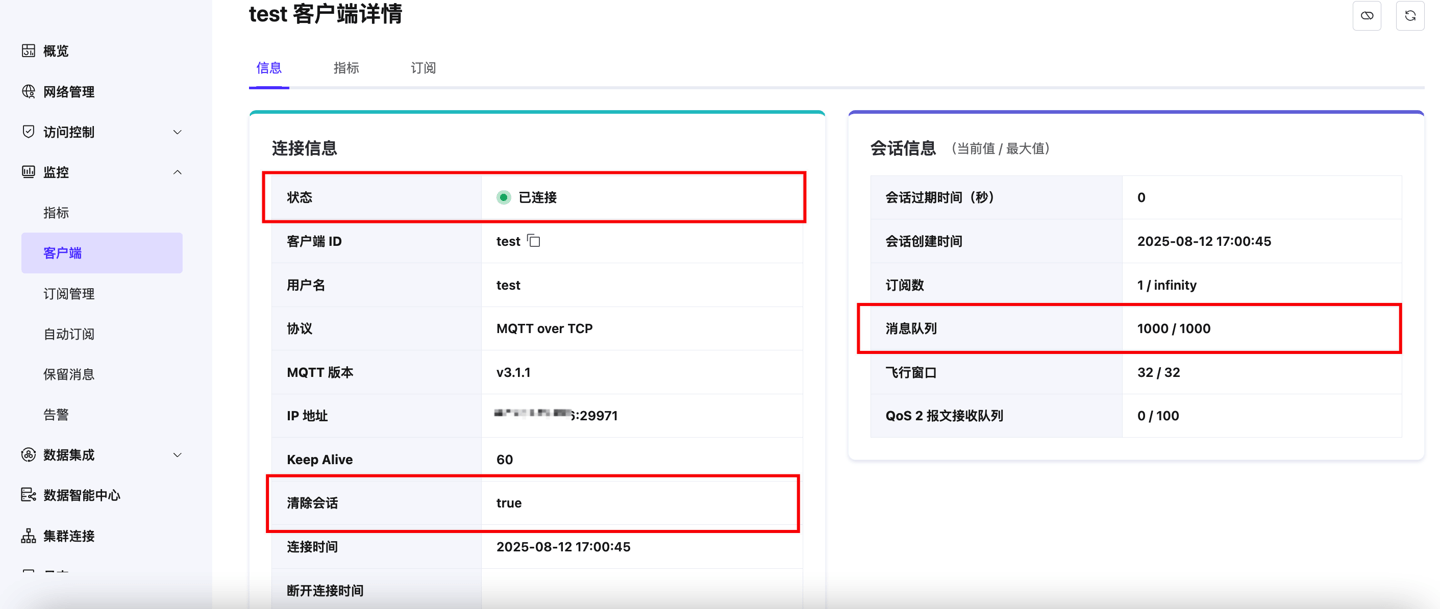Collapse the 监控 menu chevron
Viewport: 1440px width, 609px height.
pos(177,172)
